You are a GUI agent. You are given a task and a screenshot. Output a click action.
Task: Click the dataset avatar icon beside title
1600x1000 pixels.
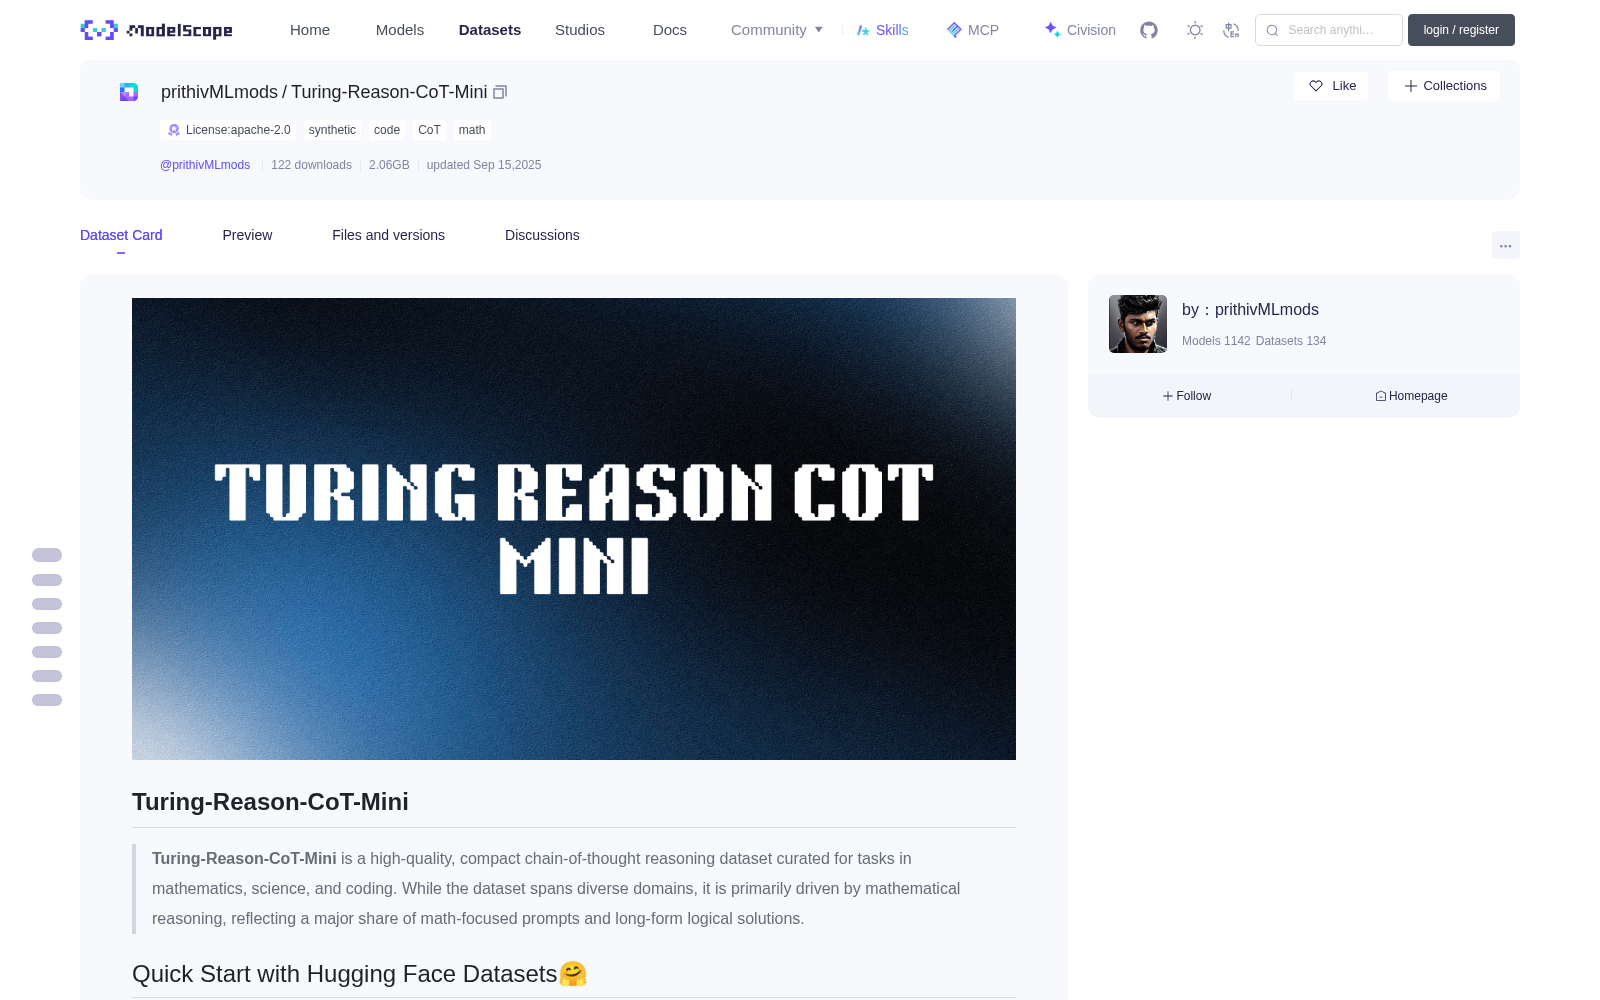tap(129, 92)
